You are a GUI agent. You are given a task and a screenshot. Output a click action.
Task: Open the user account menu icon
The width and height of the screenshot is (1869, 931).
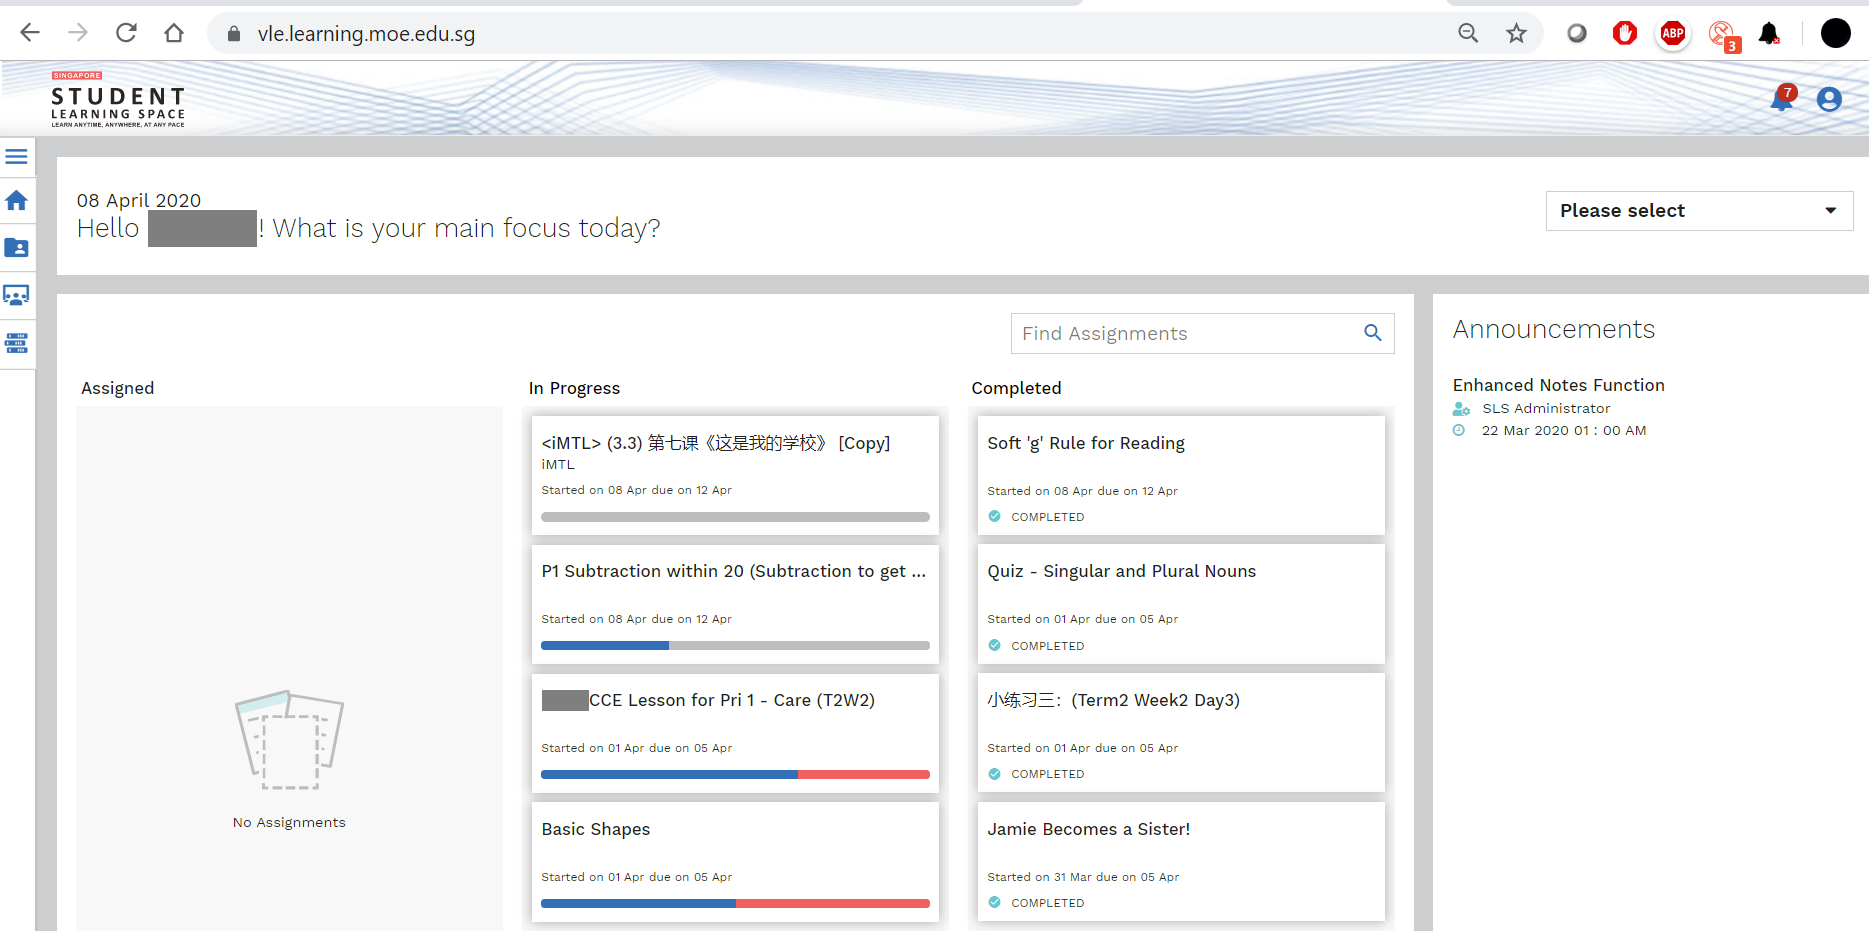(1830, 99)
